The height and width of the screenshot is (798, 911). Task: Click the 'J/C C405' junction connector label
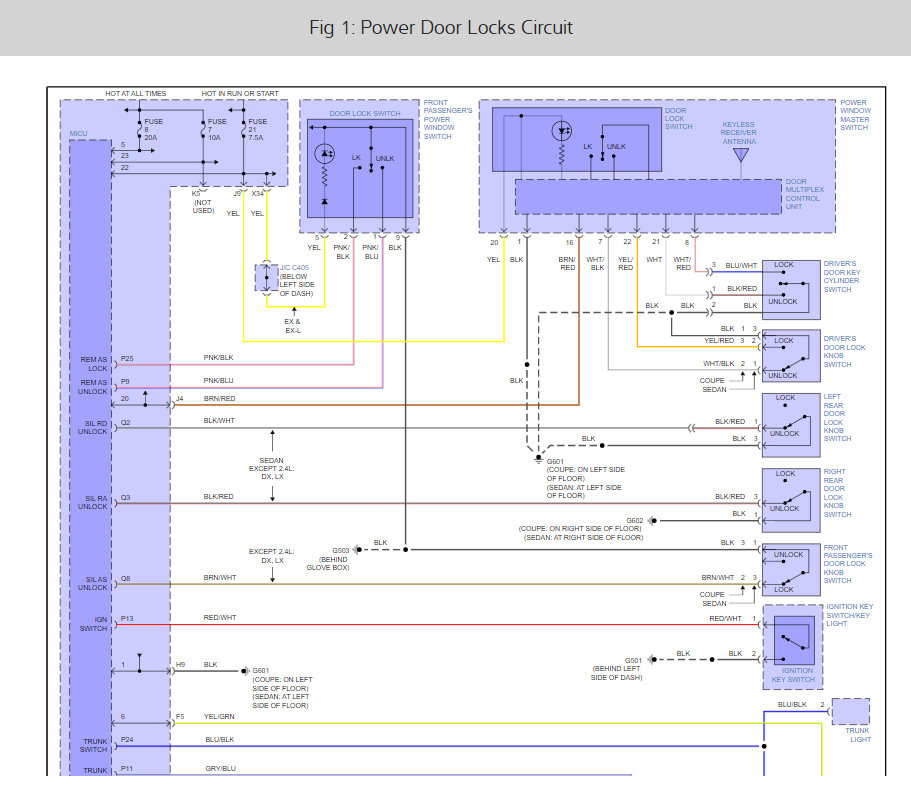tap(295, 268)
